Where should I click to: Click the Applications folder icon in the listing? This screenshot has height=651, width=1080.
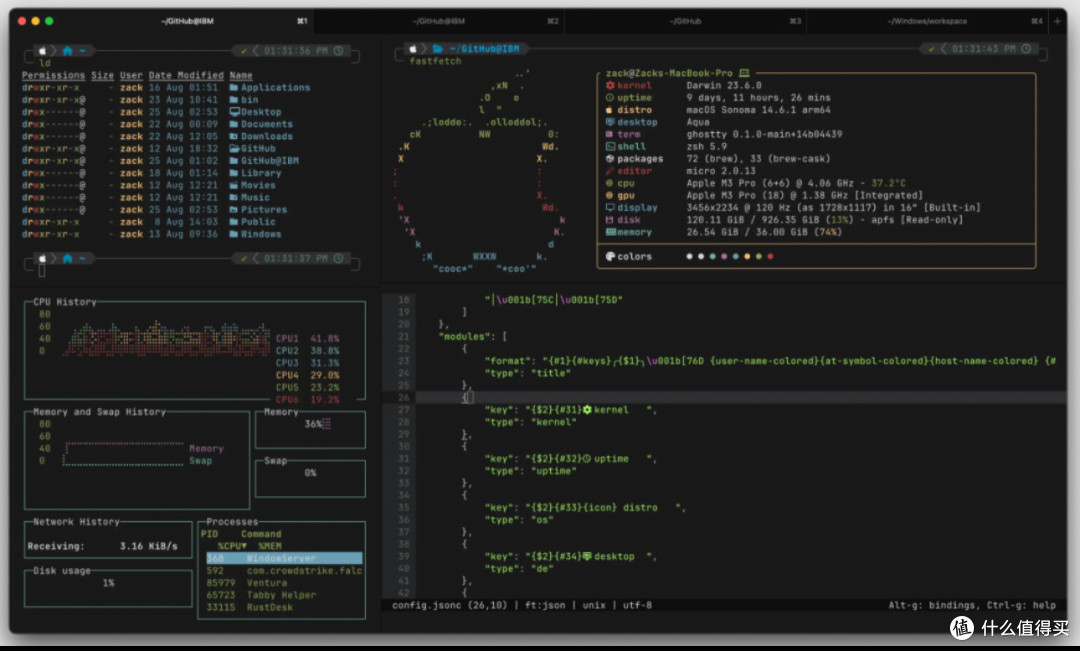coord(233,87)
